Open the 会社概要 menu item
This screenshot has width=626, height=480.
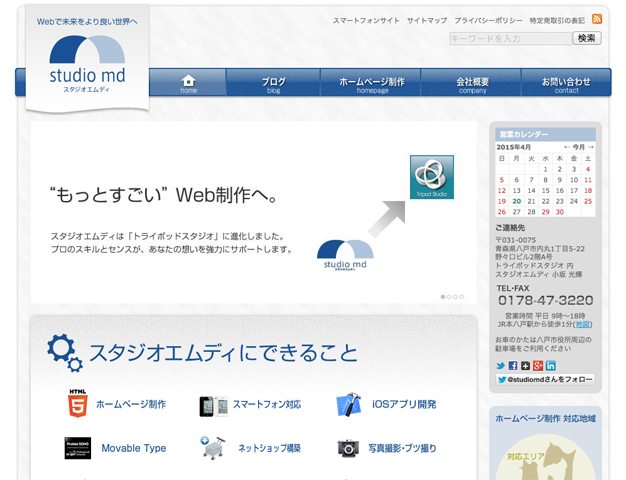point(472,83)
